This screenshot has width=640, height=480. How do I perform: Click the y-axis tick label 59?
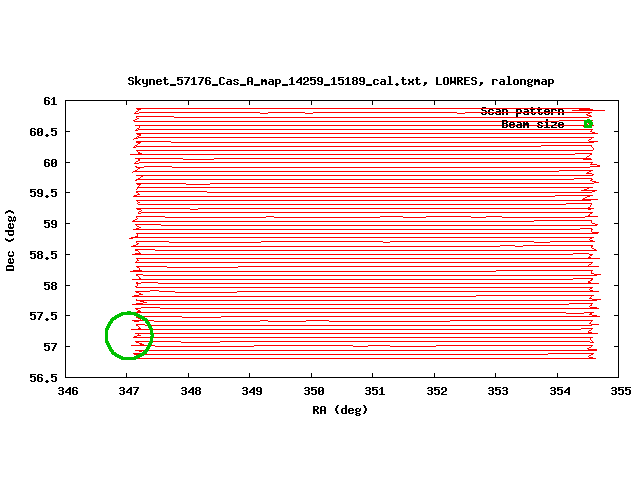coord(51,224)
